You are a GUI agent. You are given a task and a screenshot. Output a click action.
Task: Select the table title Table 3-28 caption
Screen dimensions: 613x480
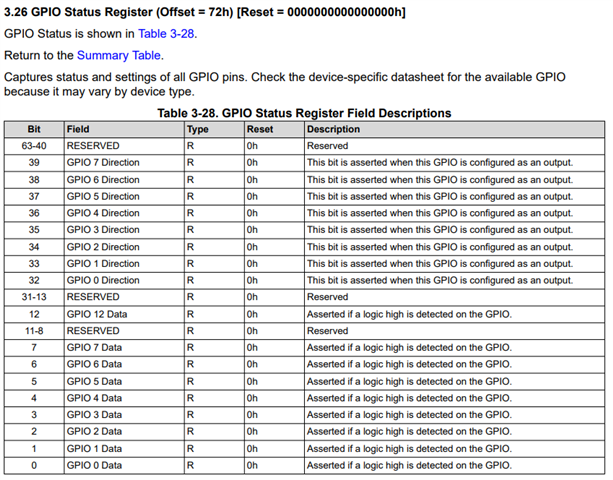tap(304, 113)
